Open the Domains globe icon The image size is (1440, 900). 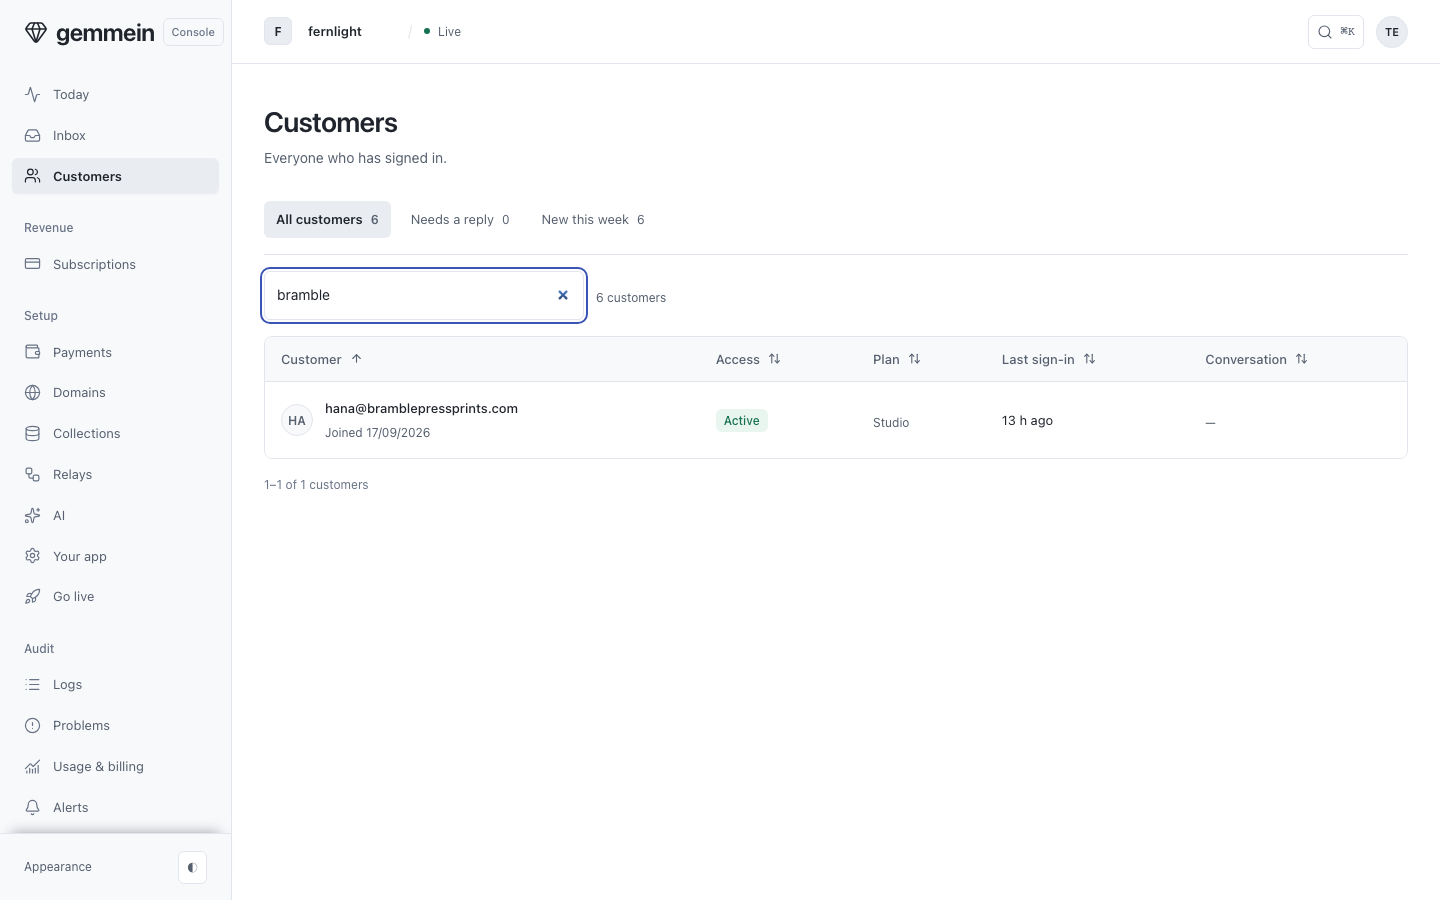click(33, 392)
